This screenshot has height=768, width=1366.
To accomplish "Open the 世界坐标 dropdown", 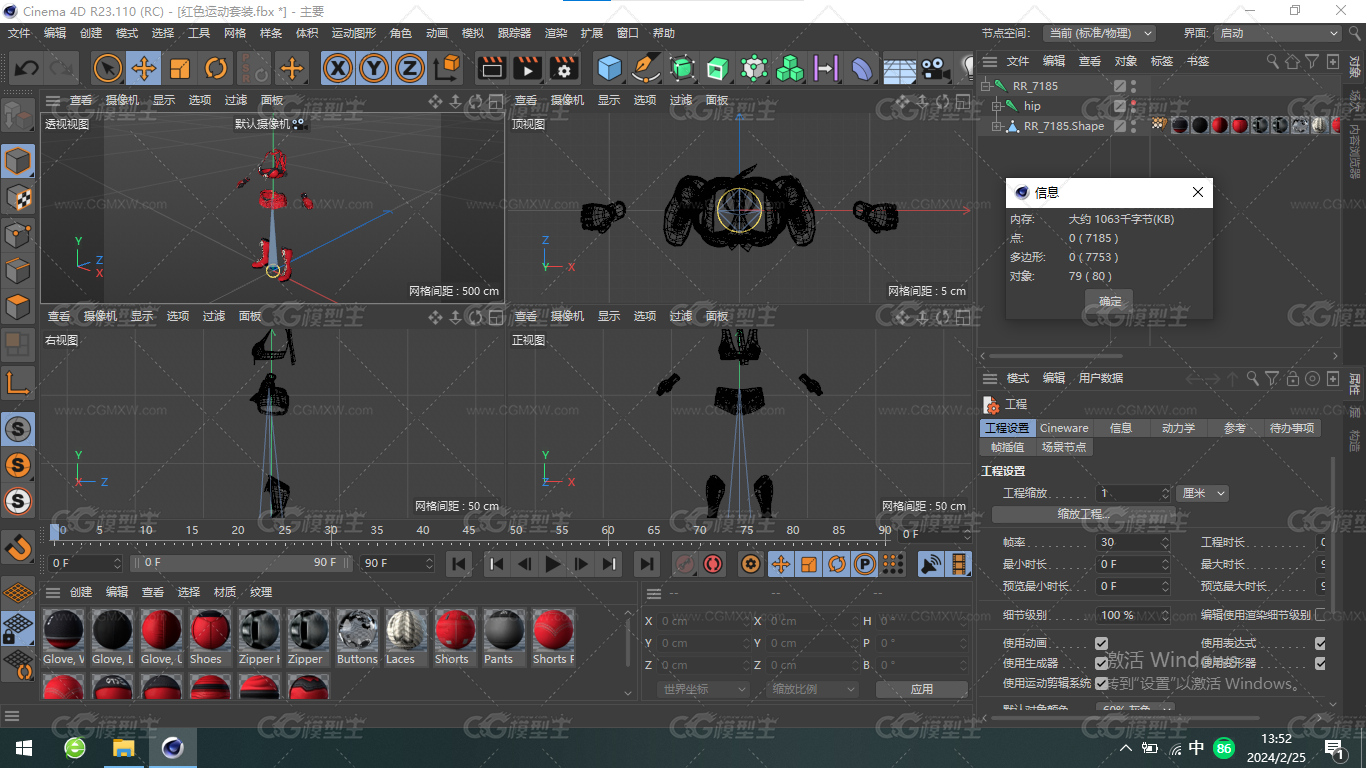I will point(703,689).
